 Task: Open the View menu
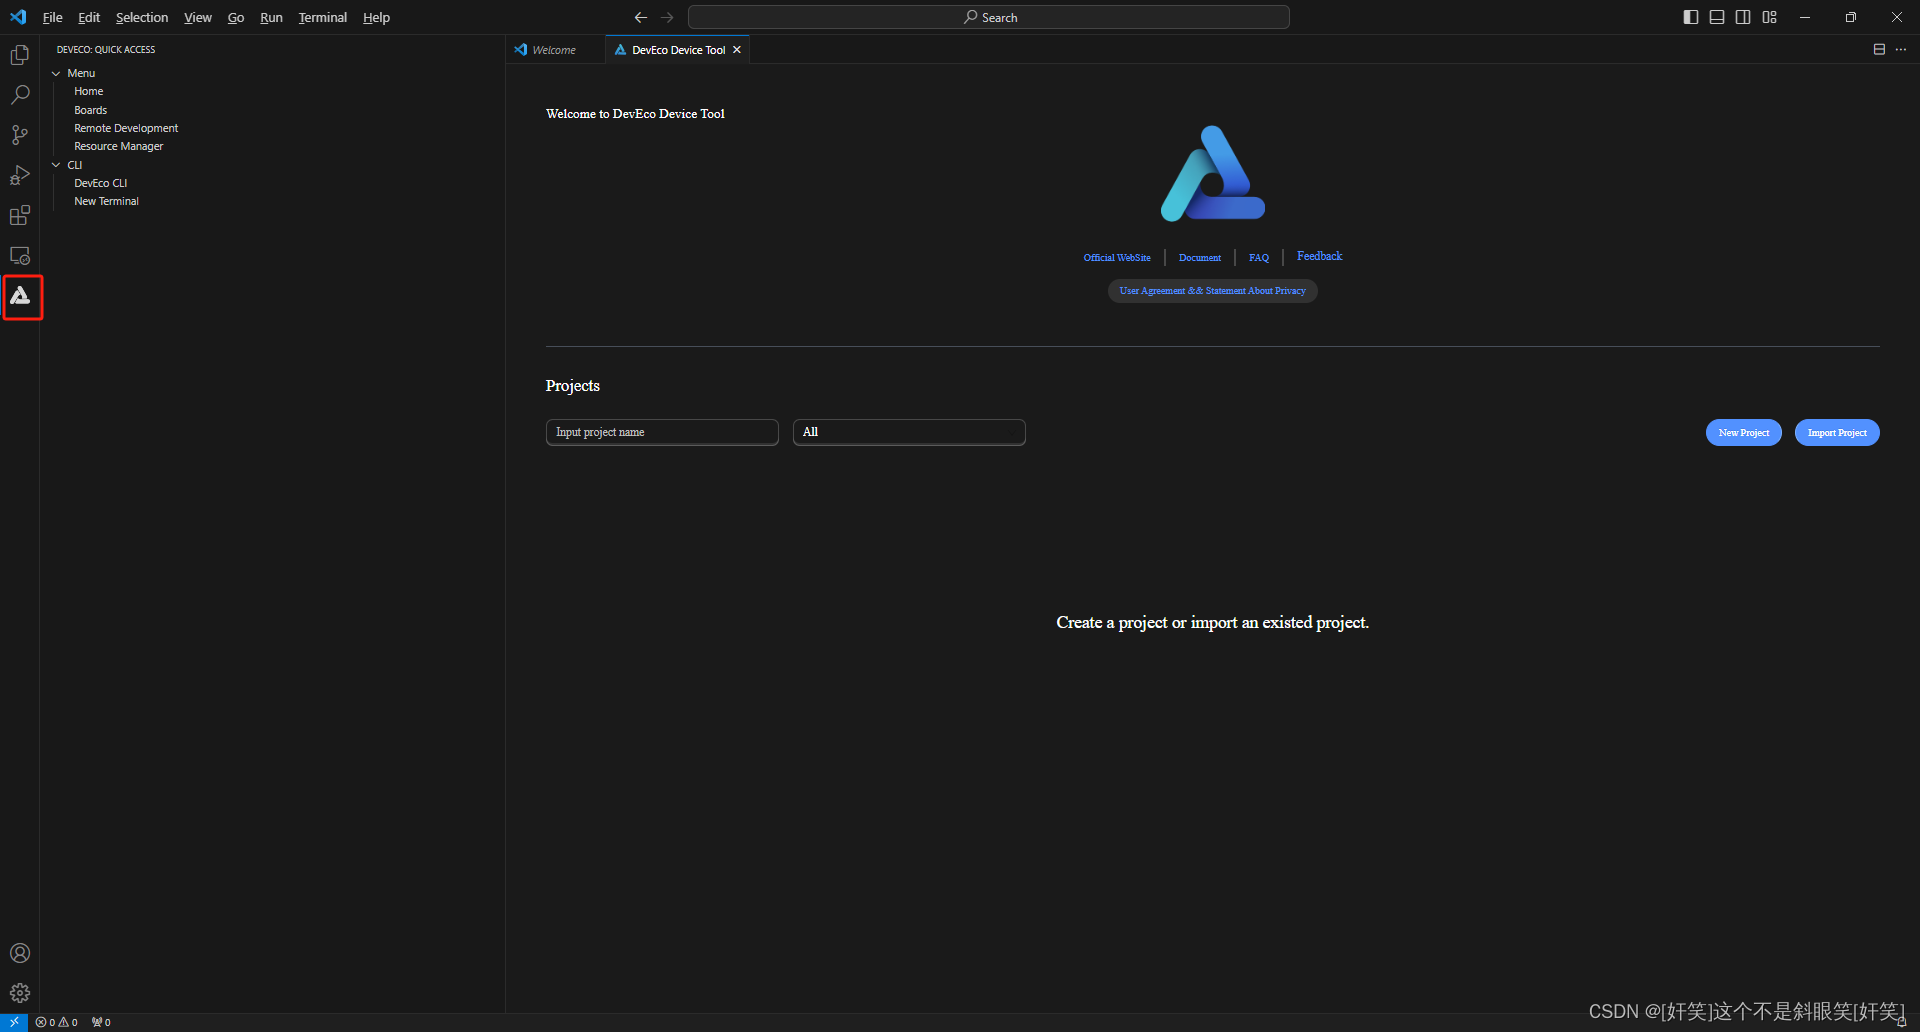198,17
